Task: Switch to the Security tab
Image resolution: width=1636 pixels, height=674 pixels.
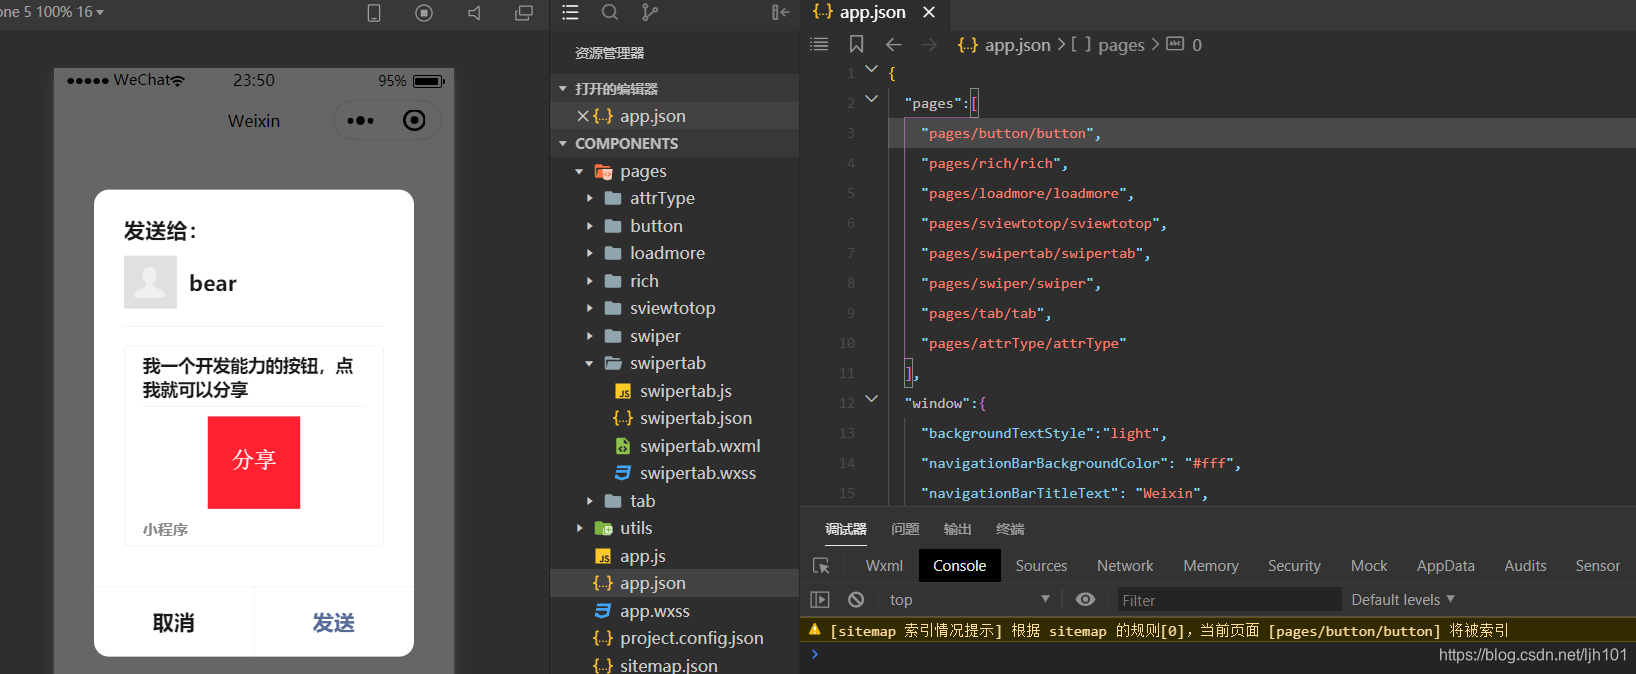Action: pyautogui.click(x=1294, y=566)
